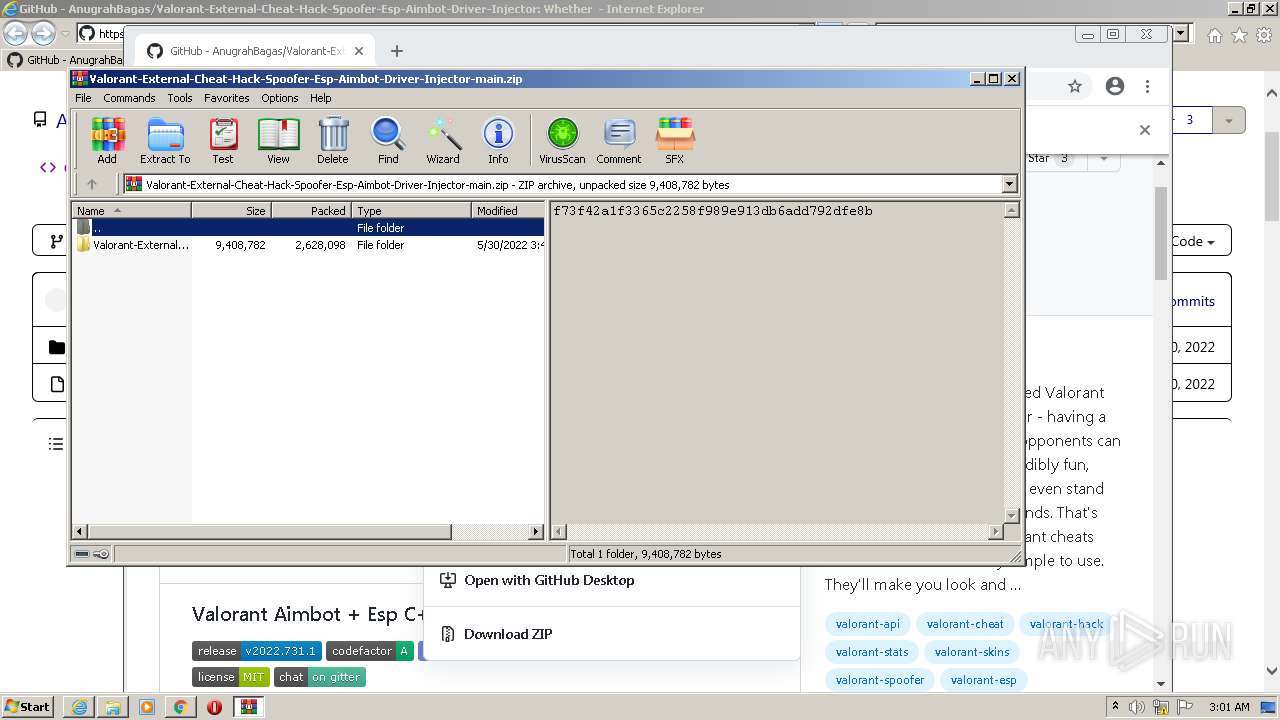
Task: Open a new Chrome tab
Action: (x=397, y=51)
